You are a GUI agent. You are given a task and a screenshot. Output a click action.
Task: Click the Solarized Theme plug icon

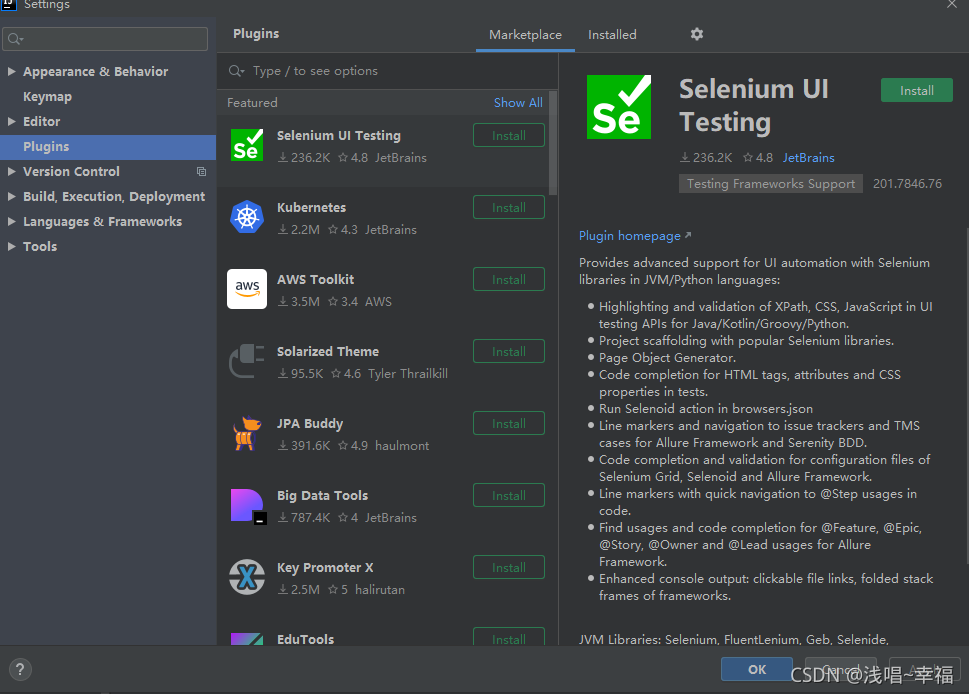point(246,361)
